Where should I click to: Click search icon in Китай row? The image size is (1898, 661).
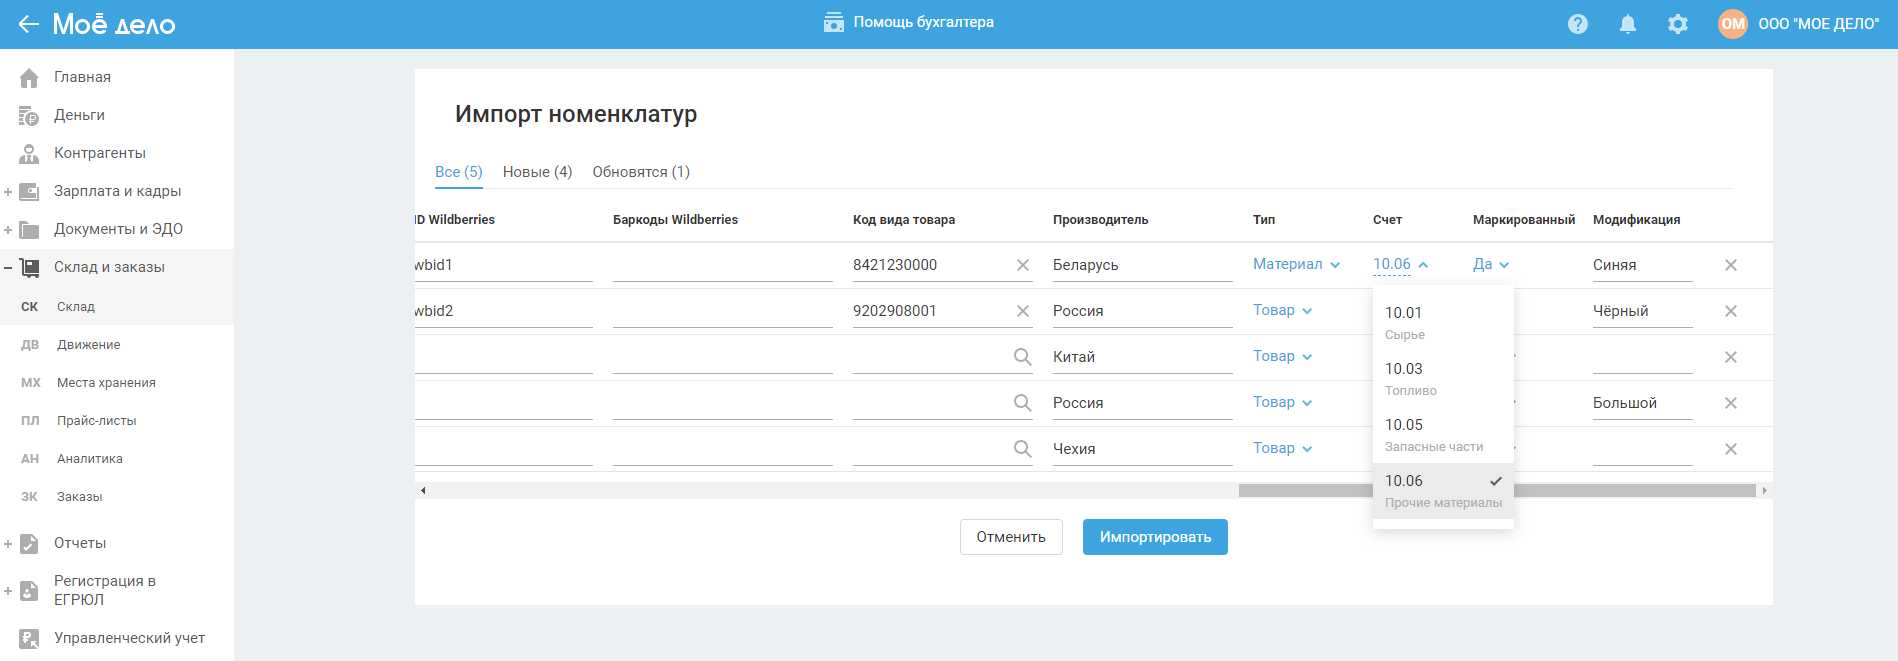coord(1022,357)
